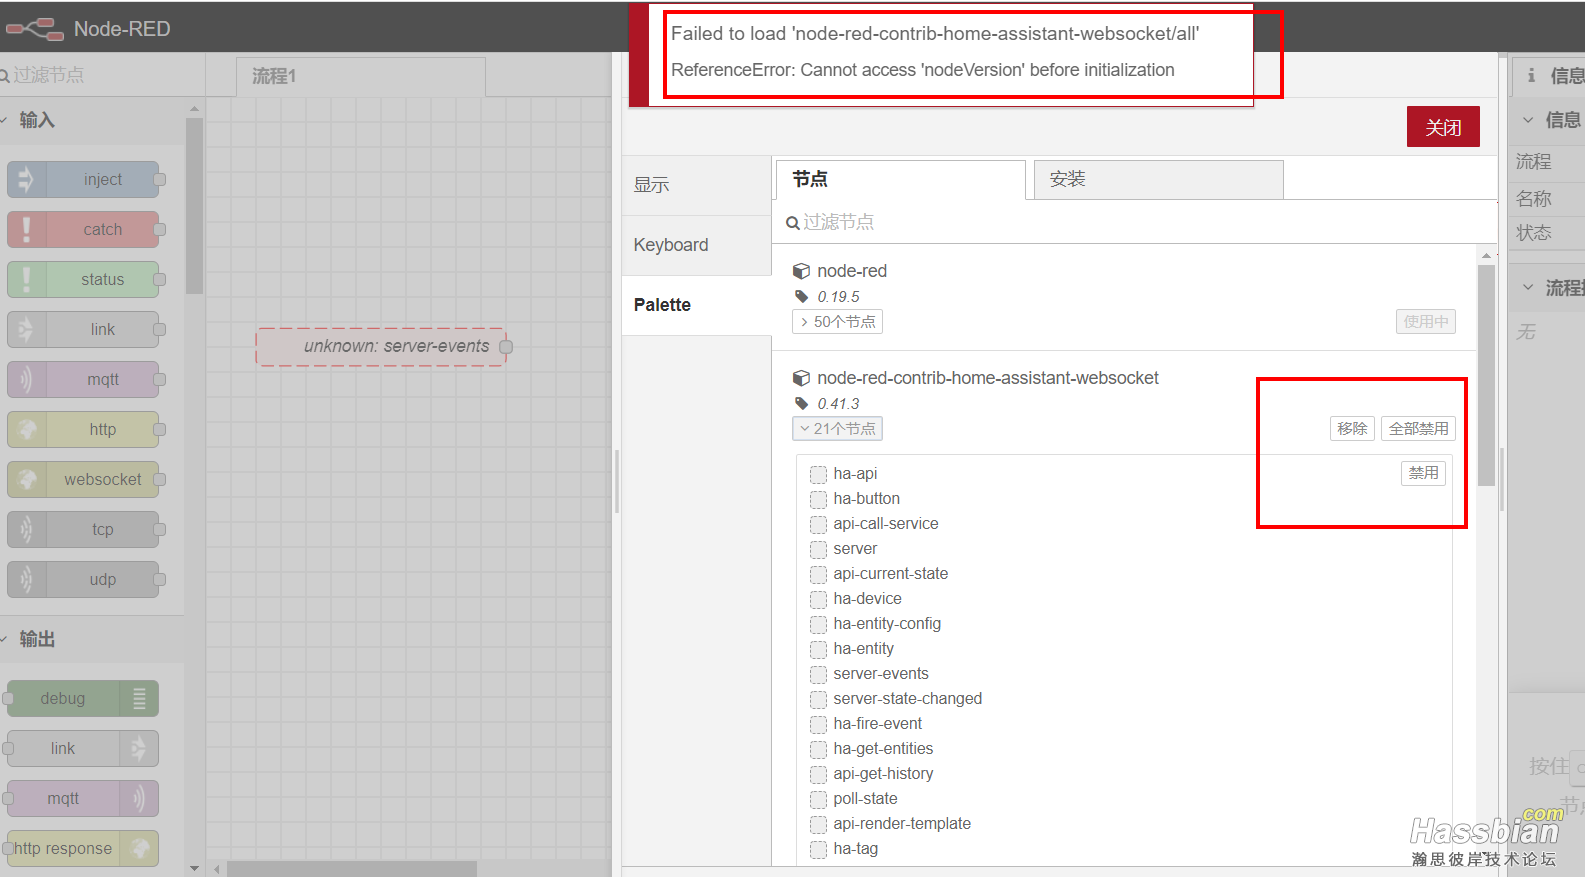Select the Palette settings tab
1585x877 pixels.
(x=696, y=305)
